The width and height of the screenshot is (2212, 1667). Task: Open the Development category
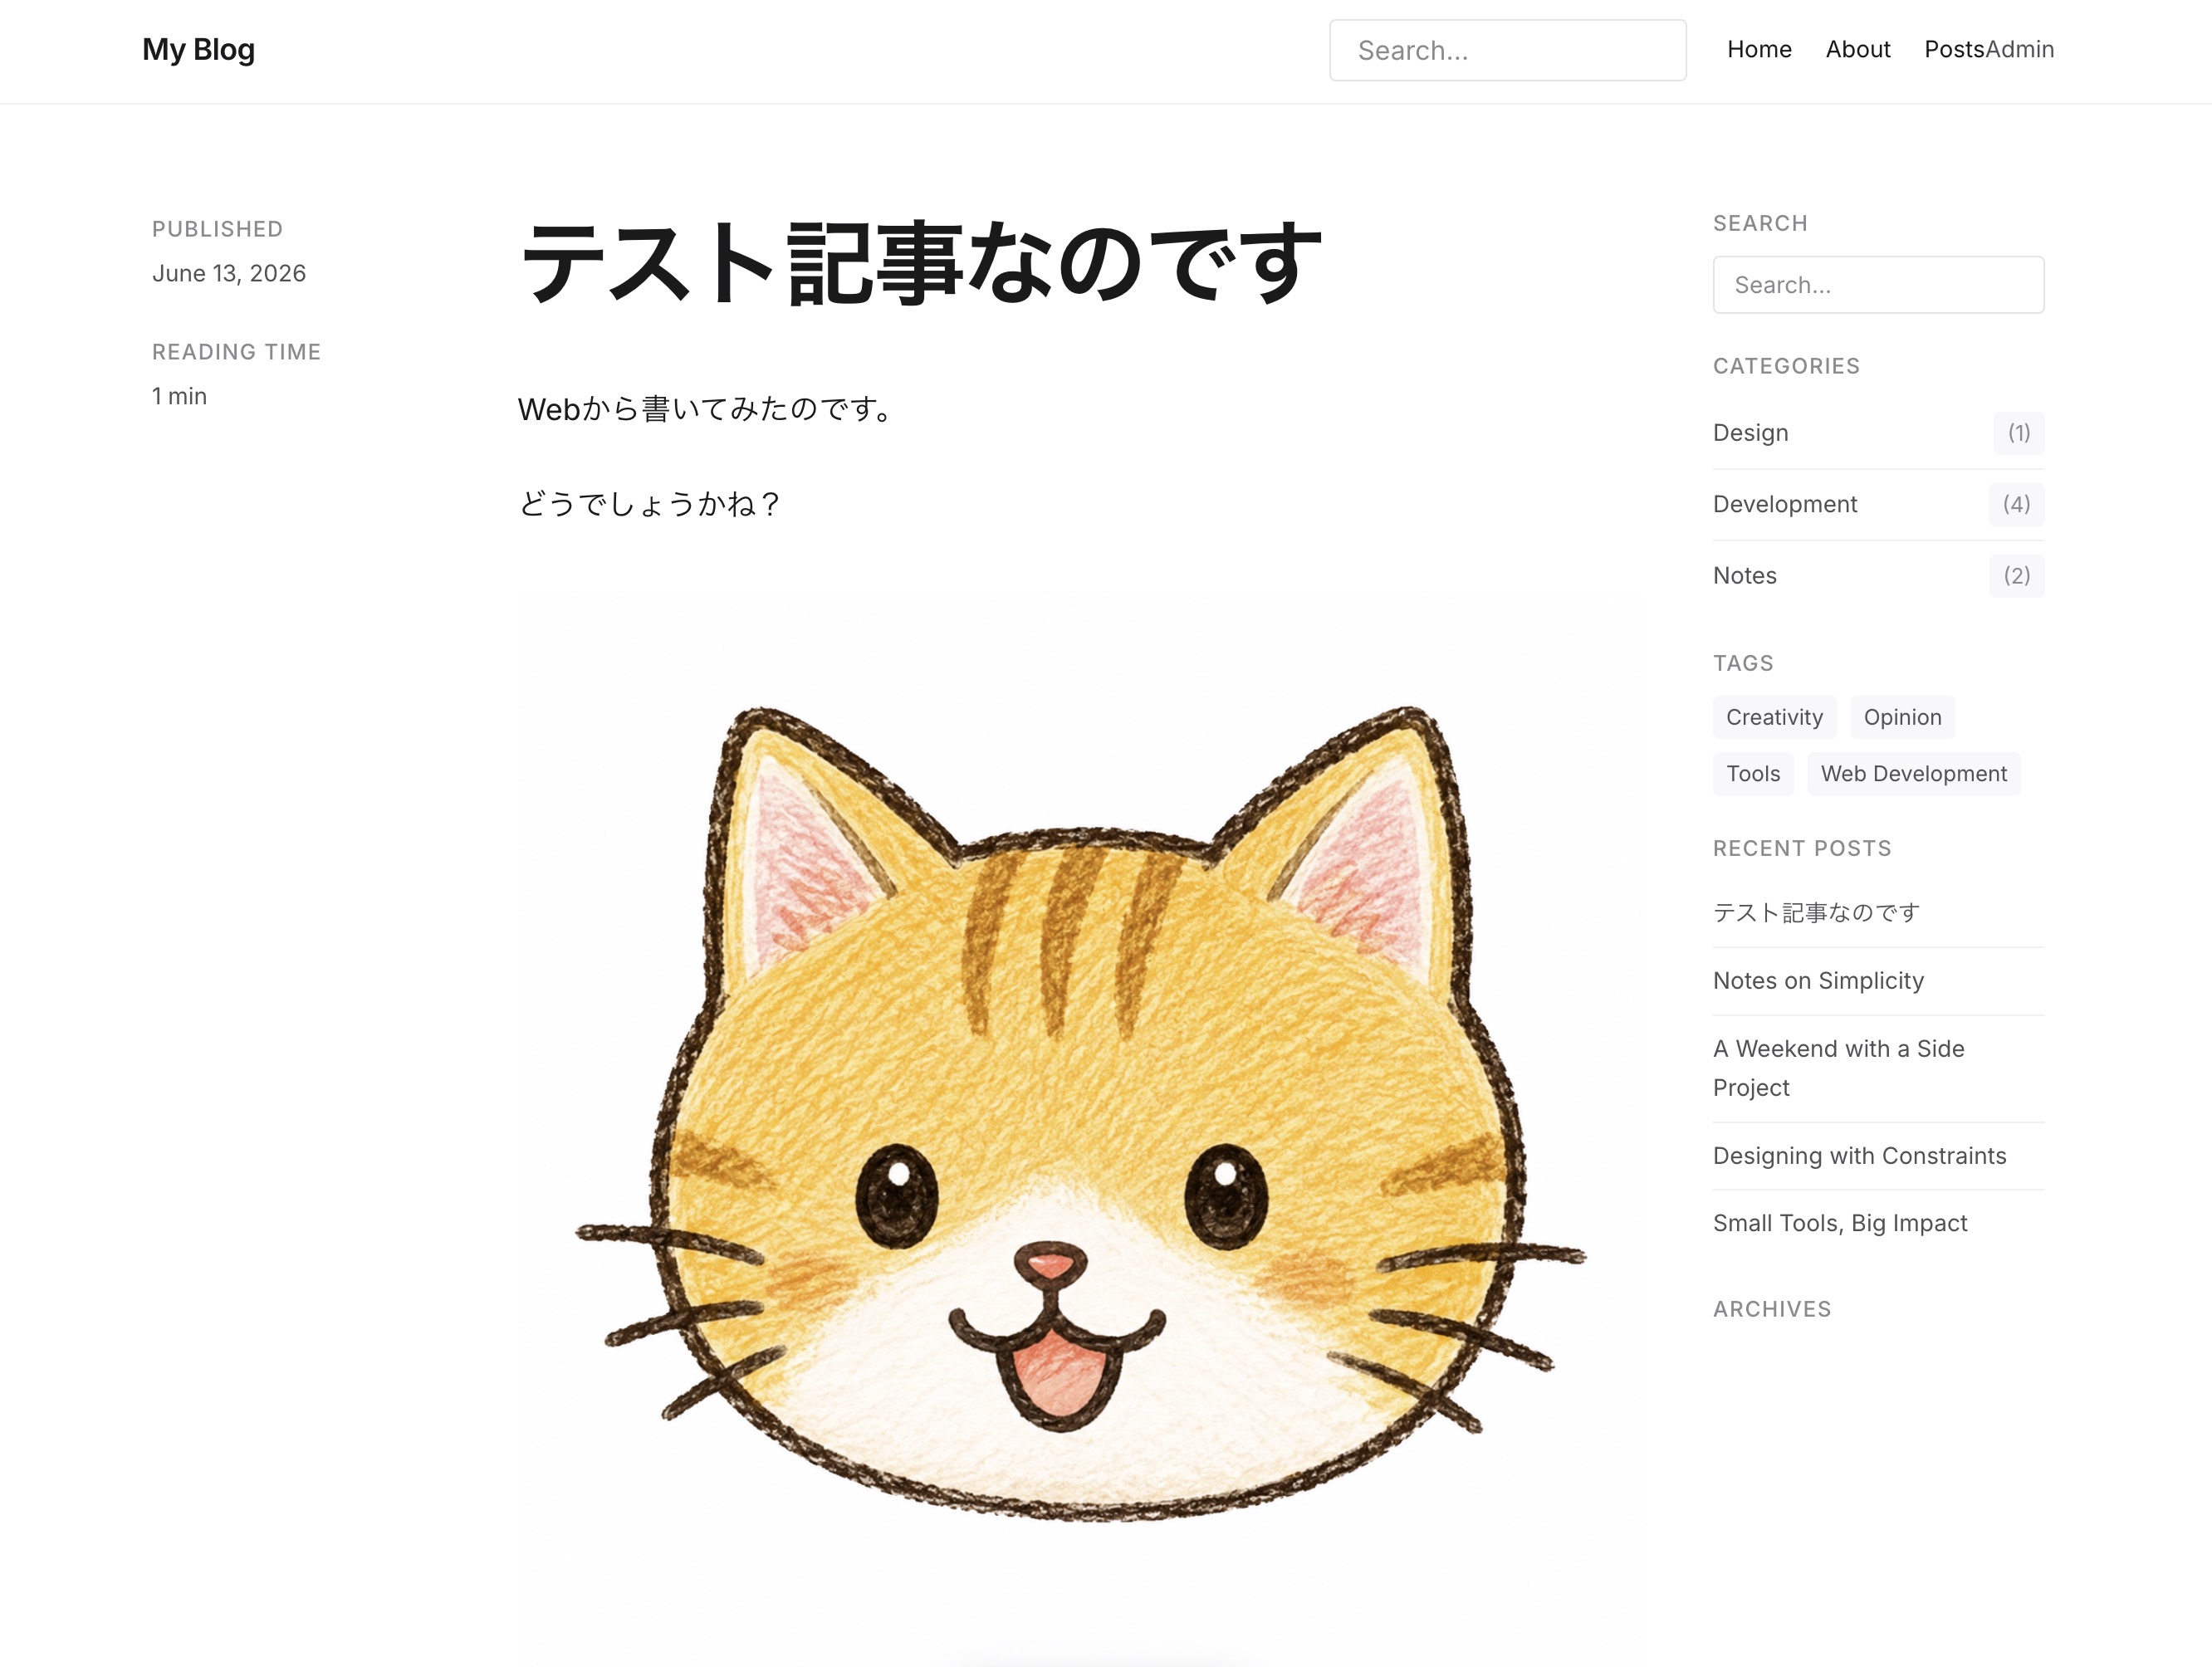1785,504
